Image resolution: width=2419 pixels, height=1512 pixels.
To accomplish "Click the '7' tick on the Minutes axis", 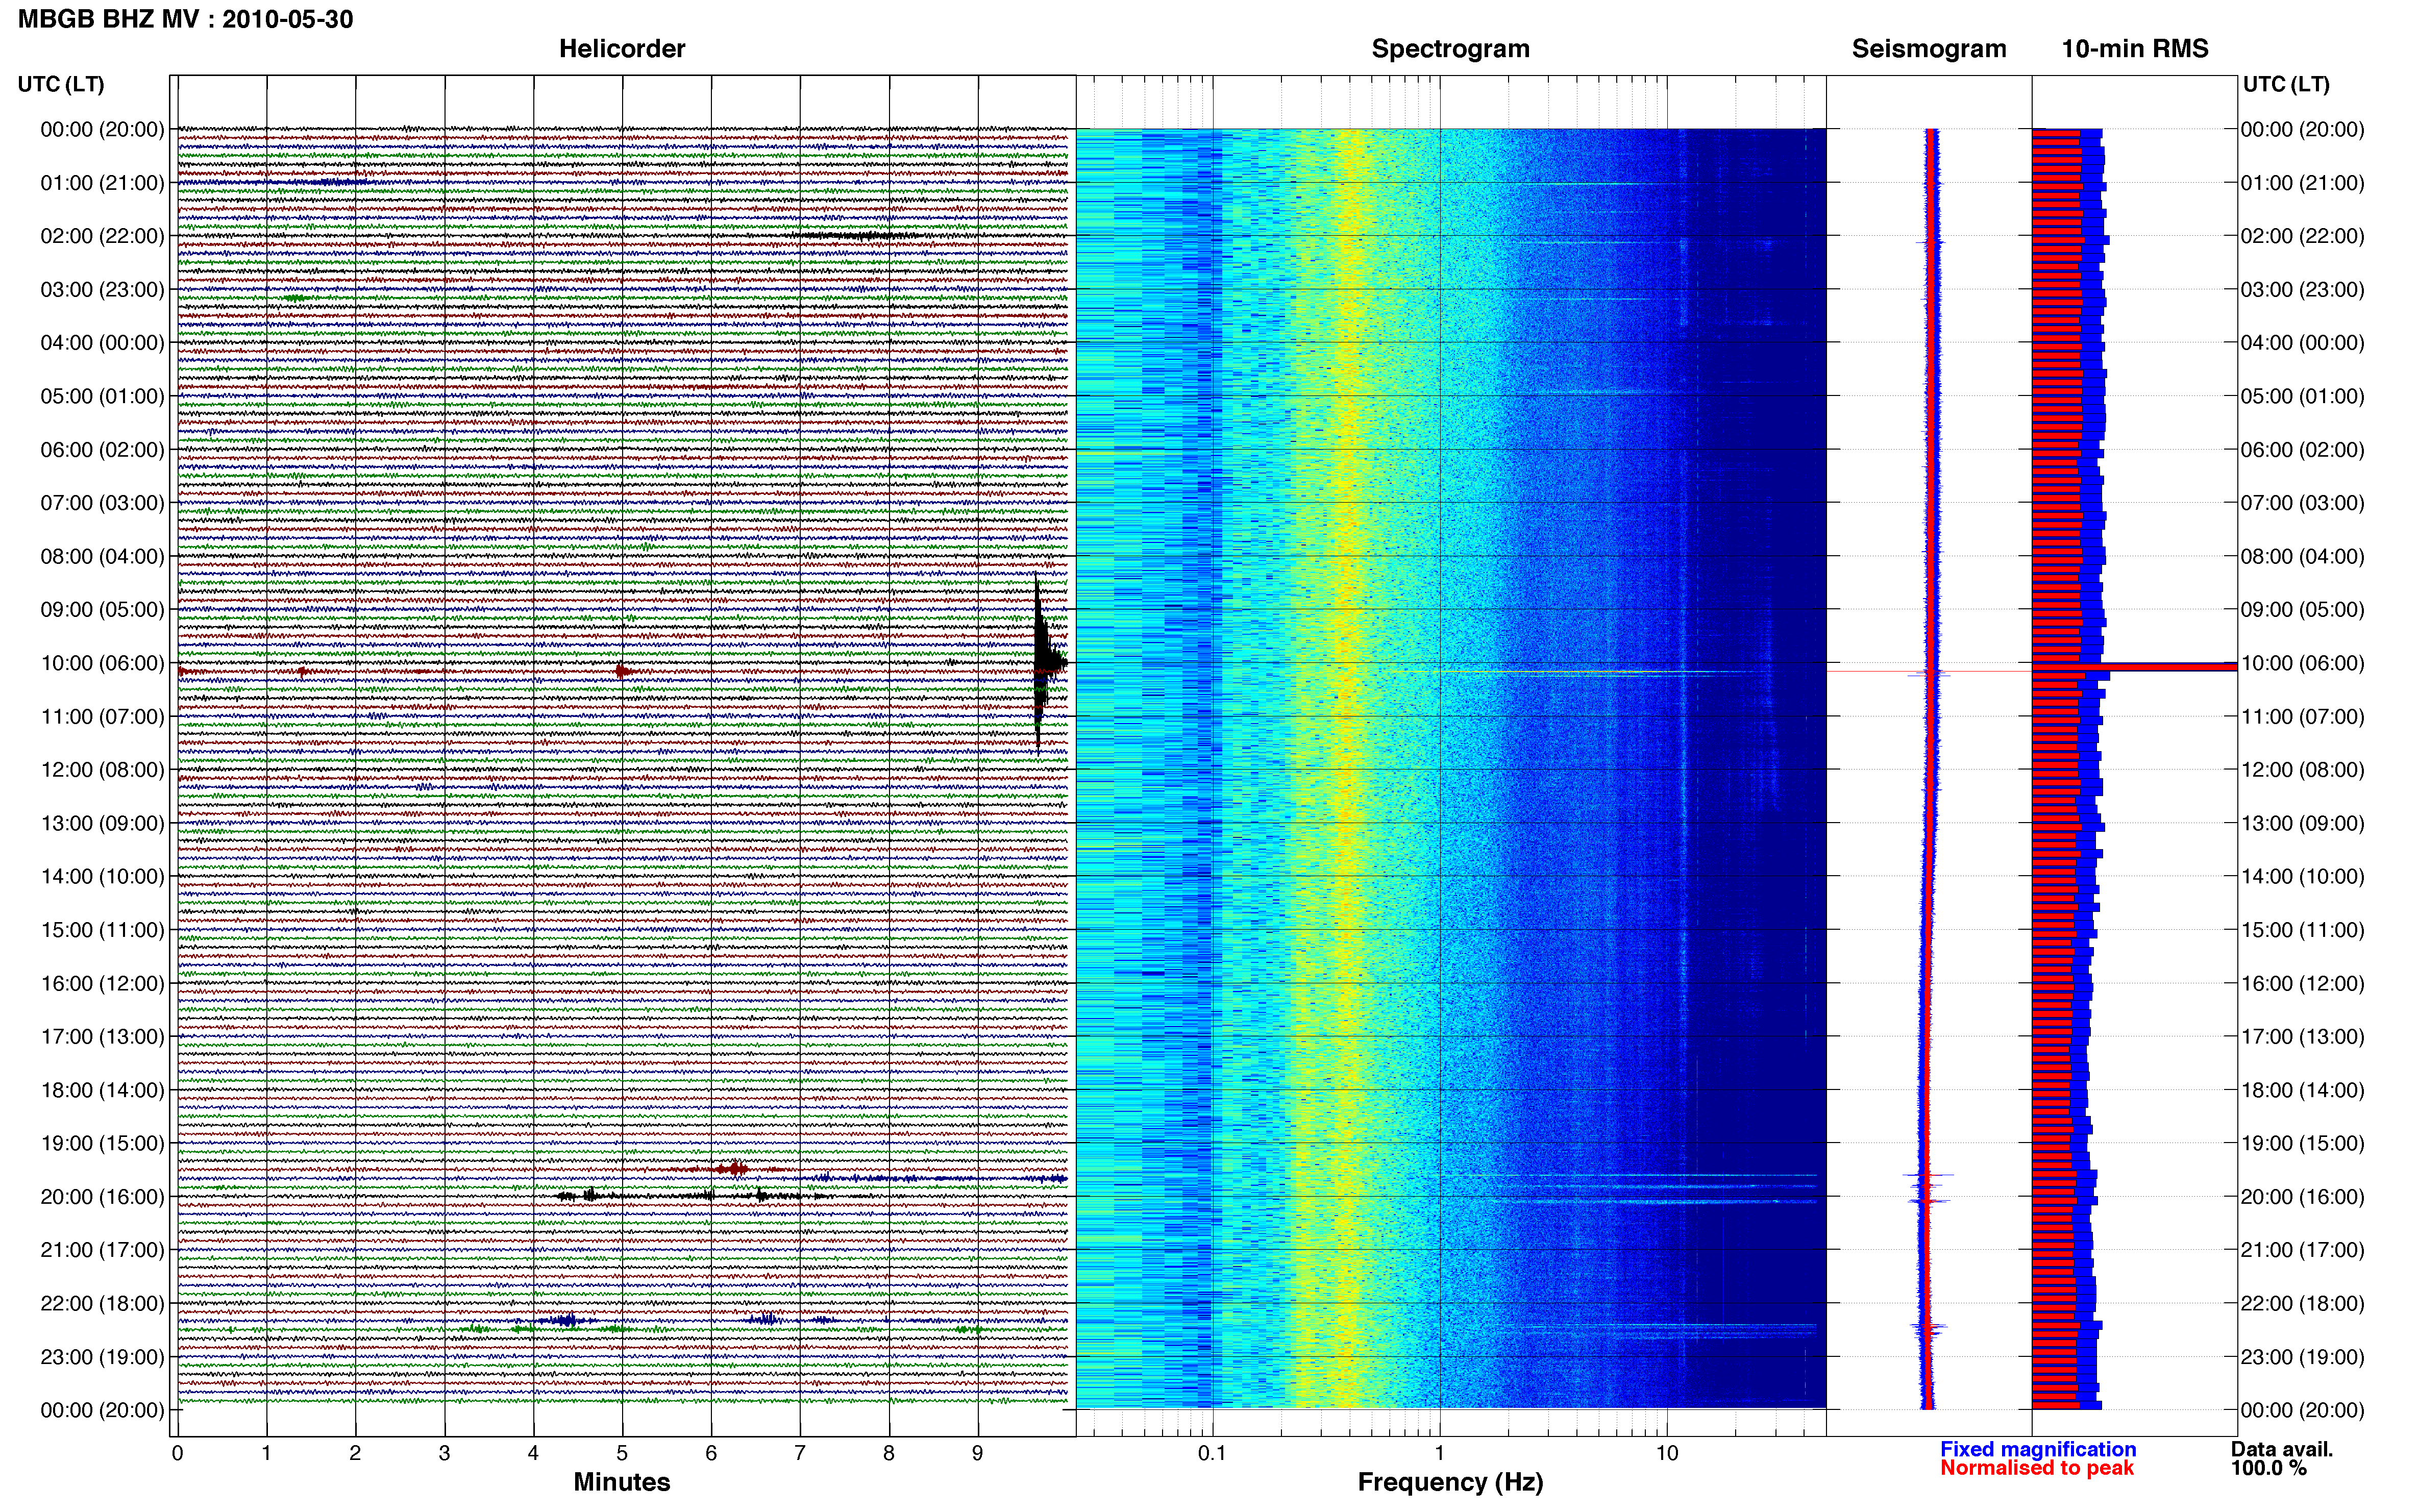I will (x=800, y=1453).
